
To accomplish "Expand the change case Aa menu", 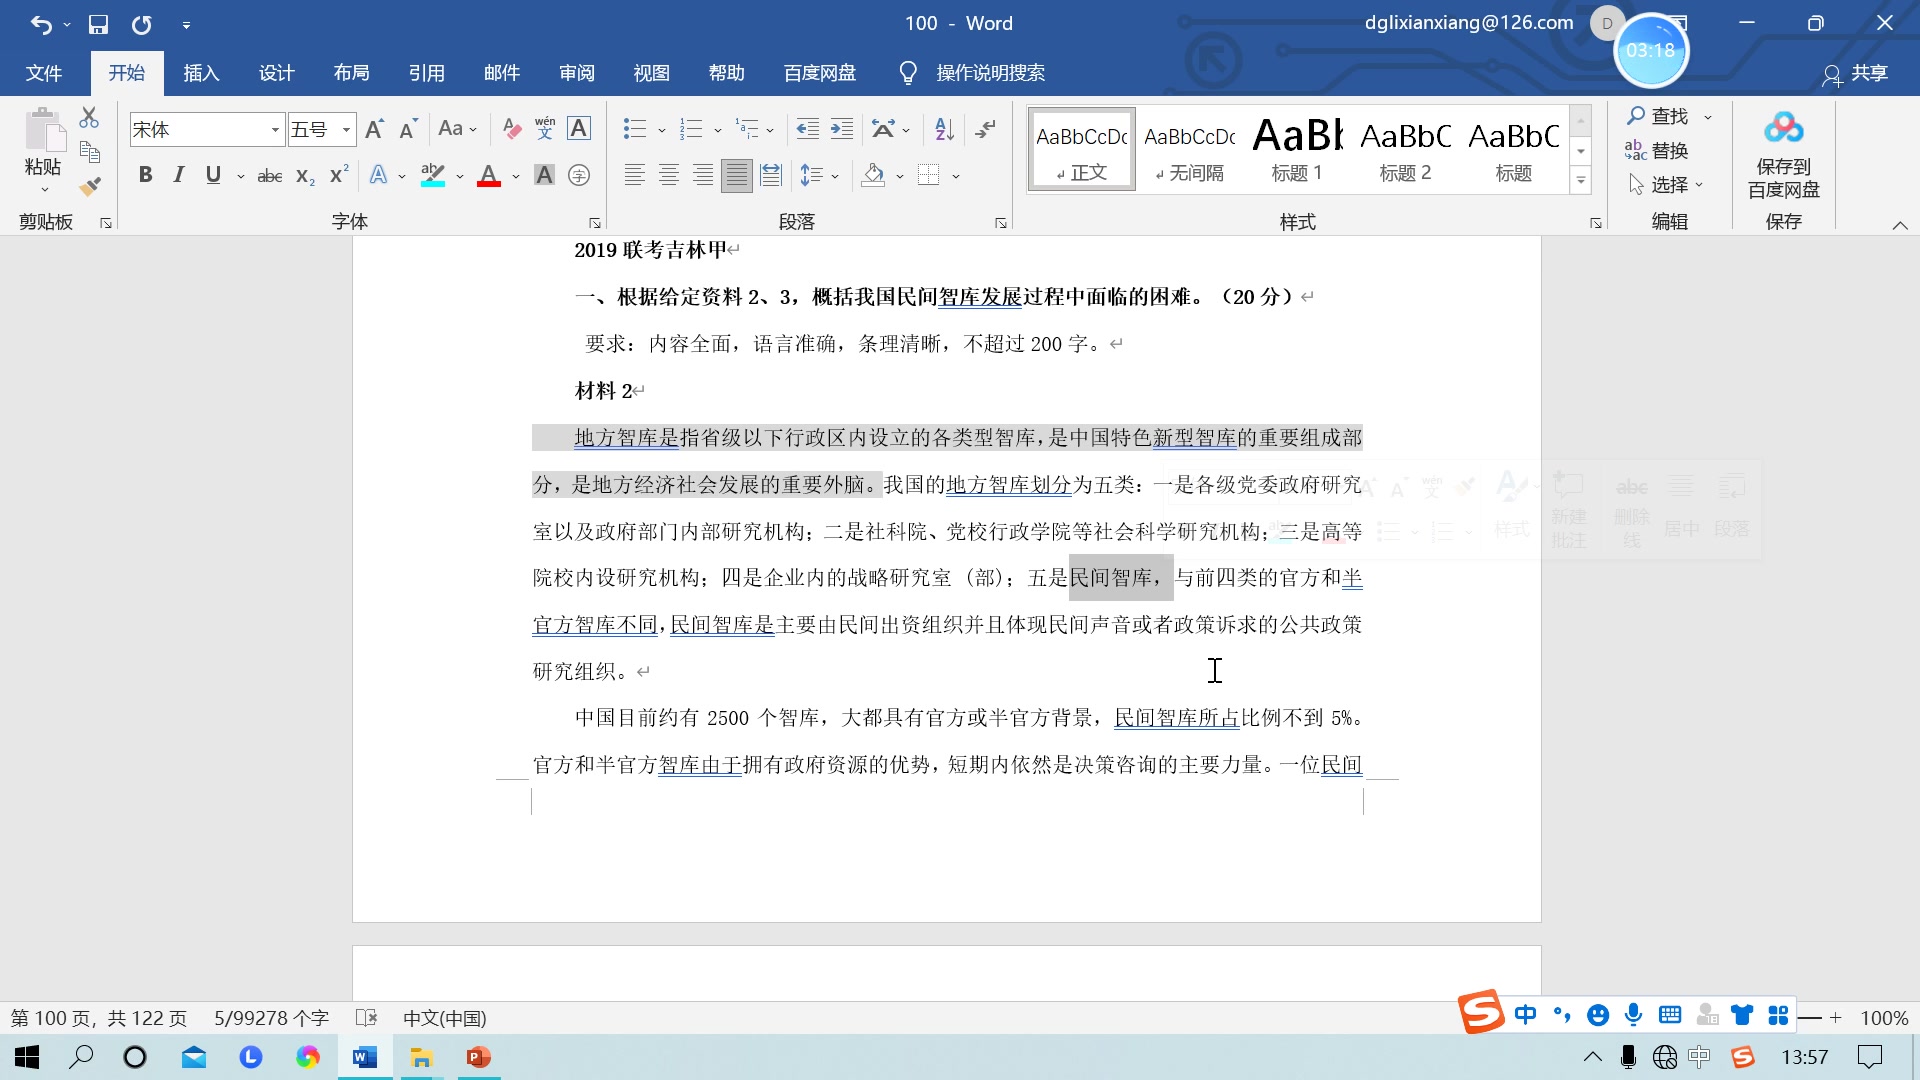I will pyautogui.click(x=457, y=129).
